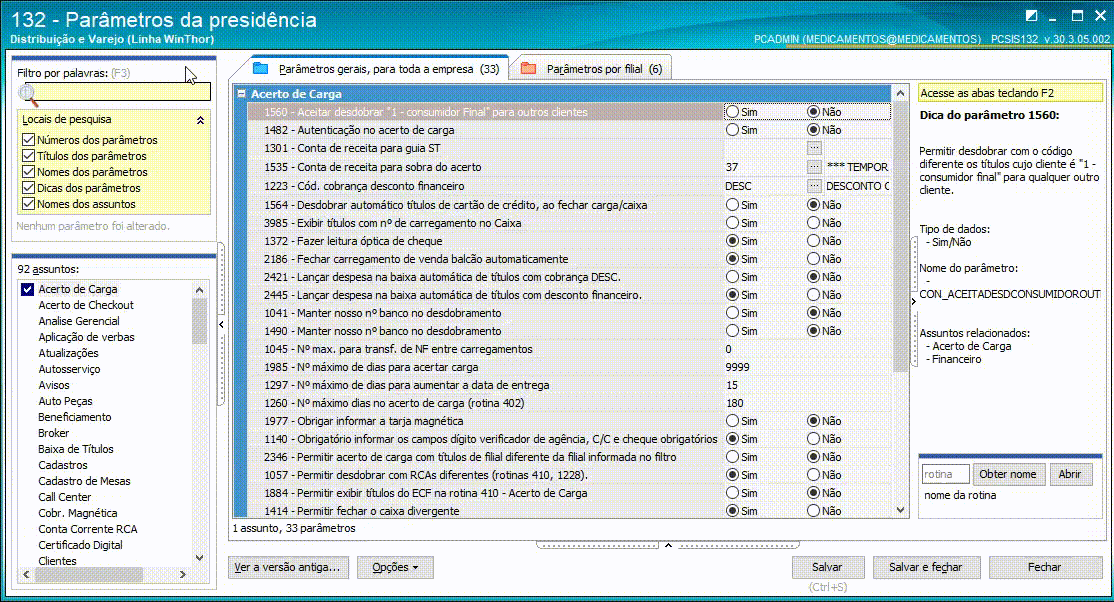Collapse the Locais de pesquisa section
The height and width of the screenshot is (602, 1114).
tap(200, 120)
